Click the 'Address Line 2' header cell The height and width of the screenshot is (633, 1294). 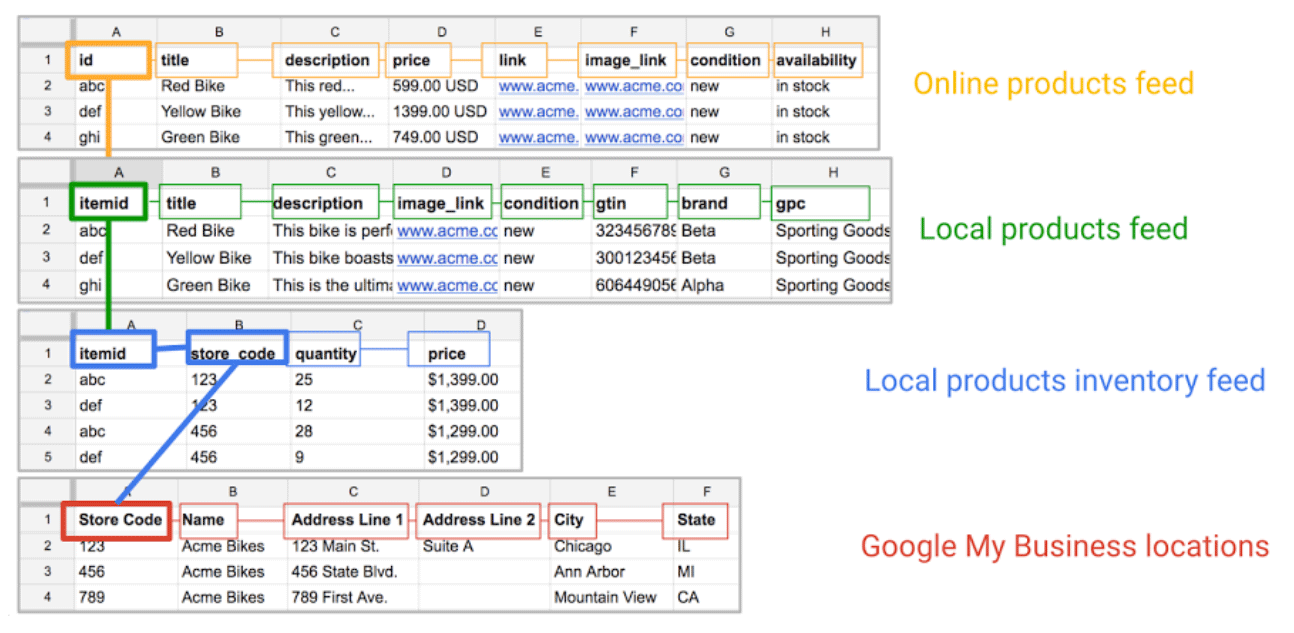coord(479,520)
